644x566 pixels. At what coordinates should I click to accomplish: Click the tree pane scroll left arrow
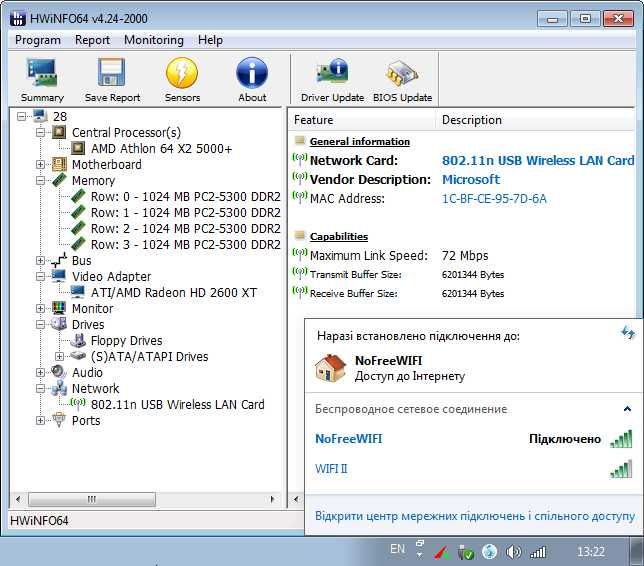(18, 499)
